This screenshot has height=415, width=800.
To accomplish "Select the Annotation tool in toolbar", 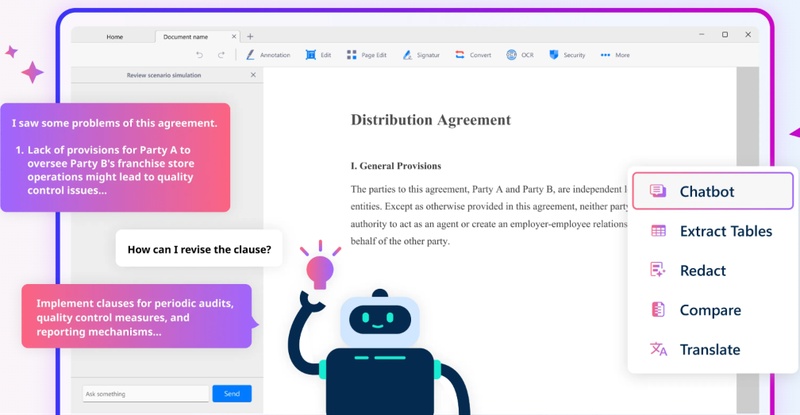I will [268, 55].
